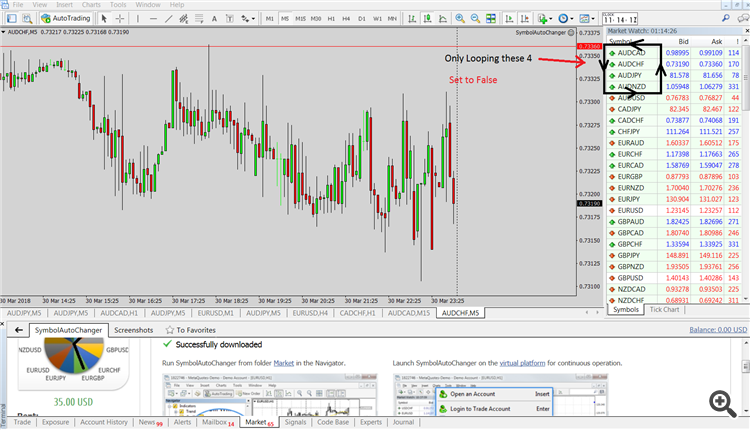Screen dimensions: 750x430
Task: Tile chart windows with grid icon
Action: click(x=491, y=18)
